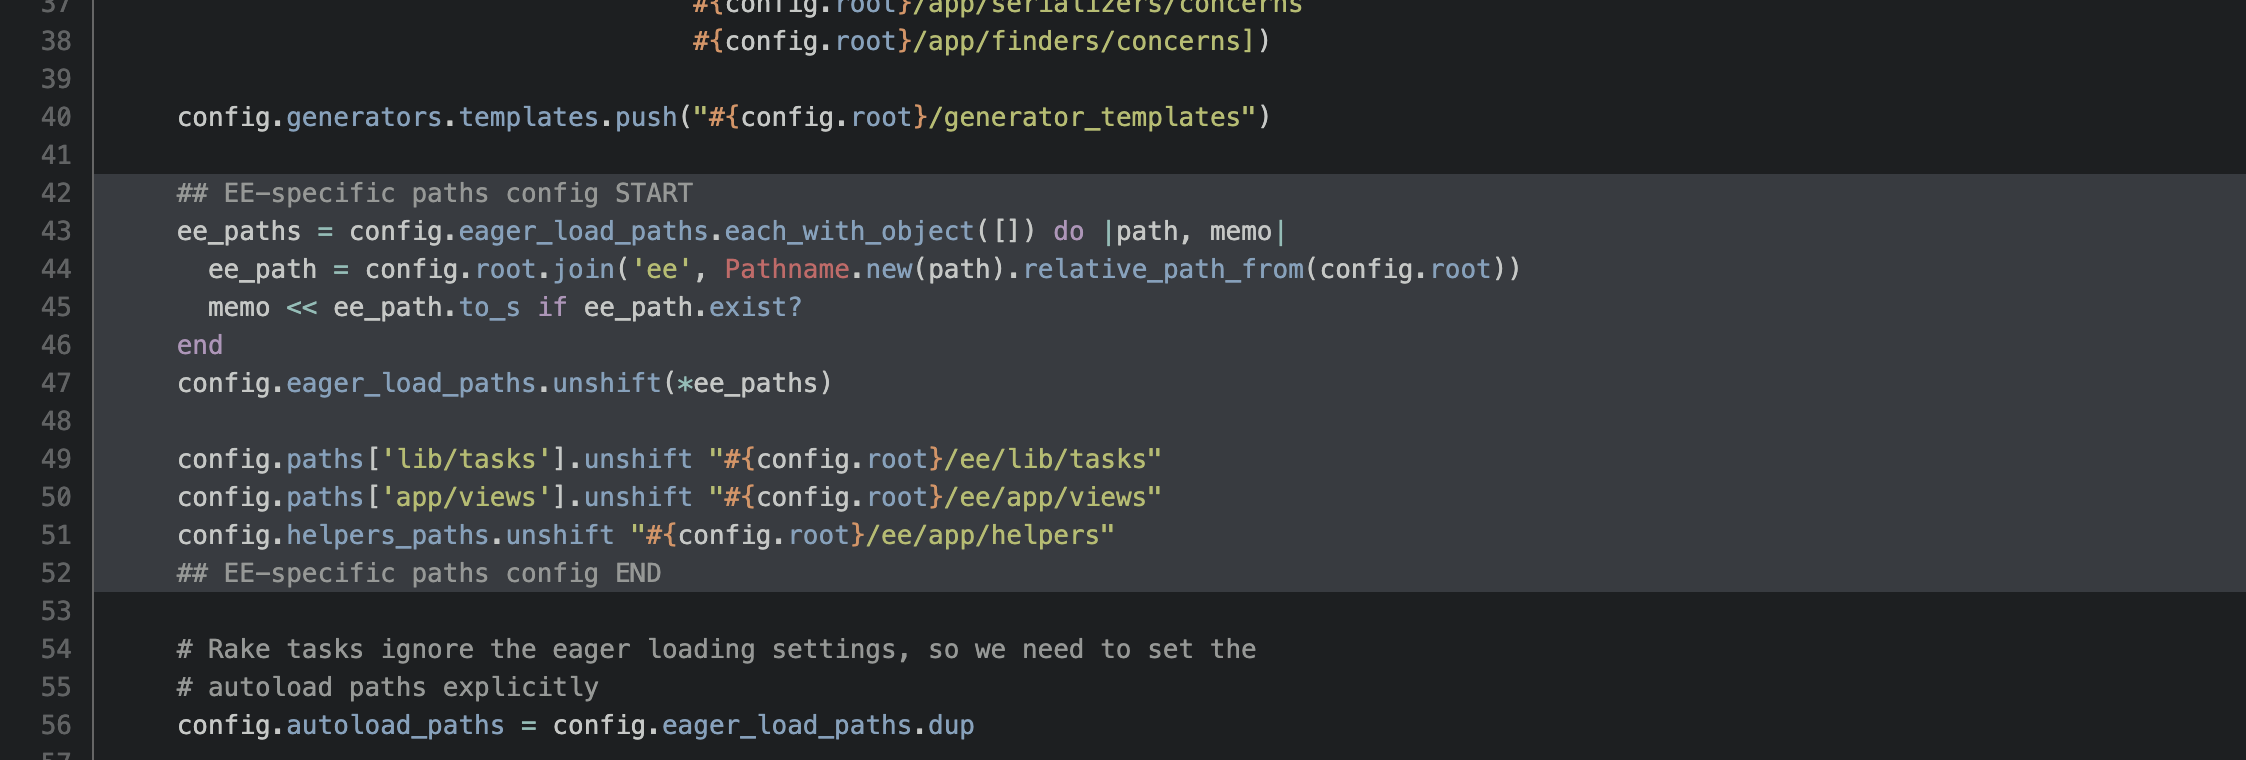The image size is (2246, 760).
Task: Click the 'dup' method on line 56
Action: [951, 725]
